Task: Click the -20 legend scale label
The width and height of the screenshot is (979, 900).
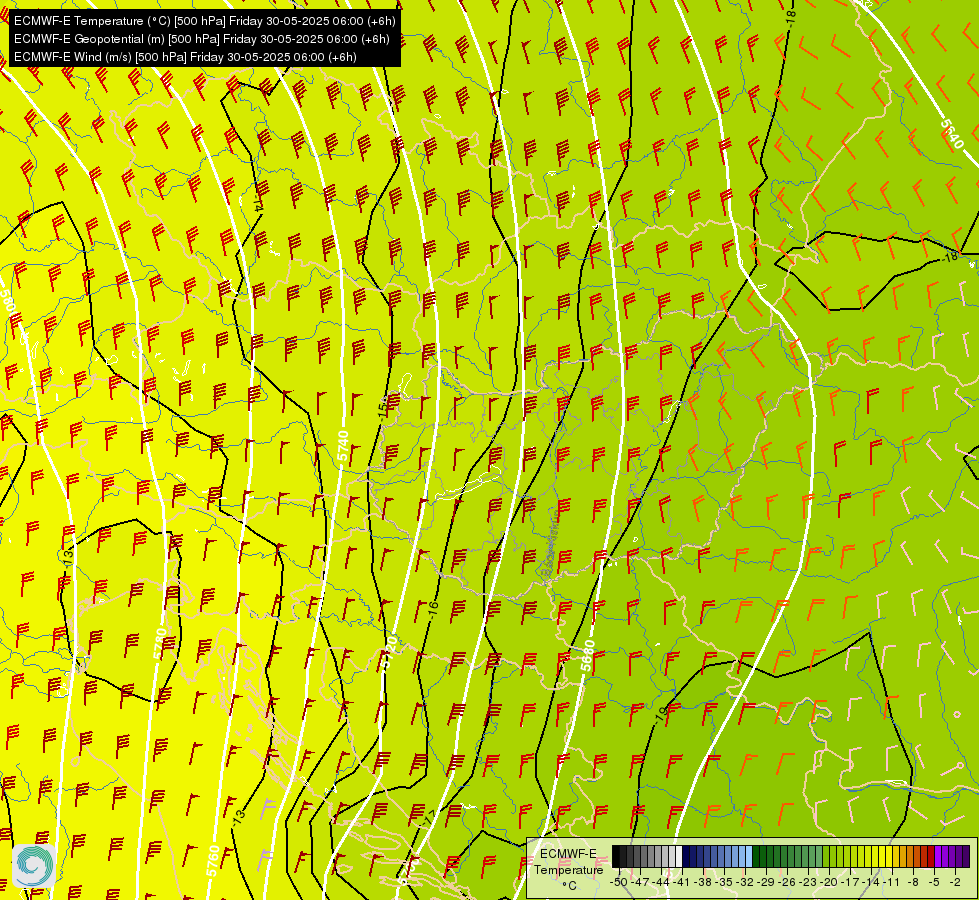Action: pos(829,882)
